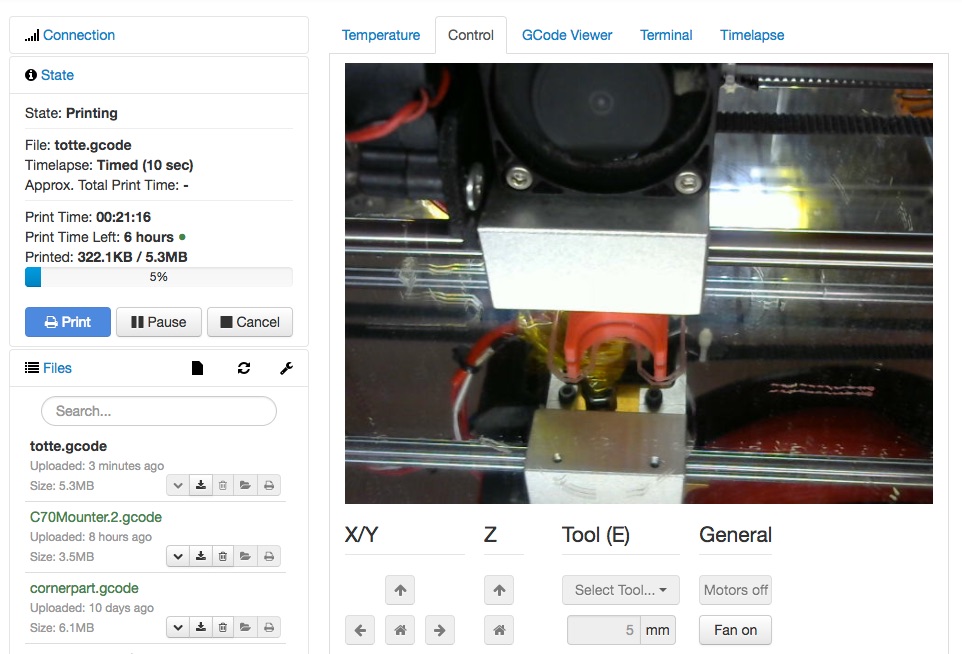Cancel the current print job

click(250, 322)
